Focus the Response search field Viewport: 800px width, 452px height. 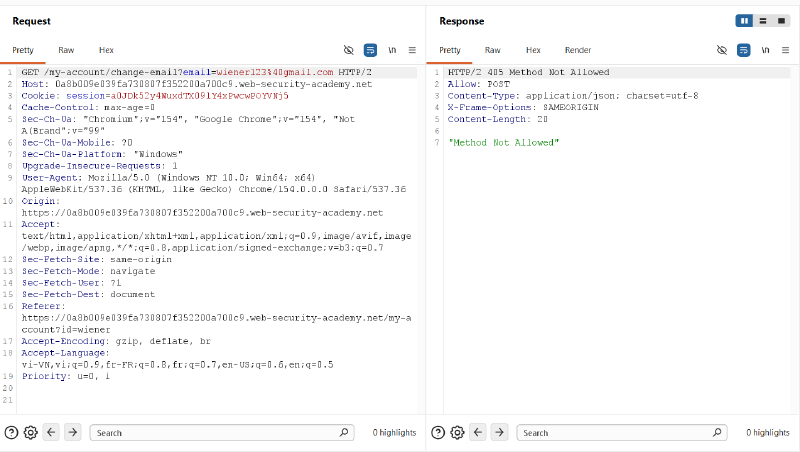pos(622,433)
